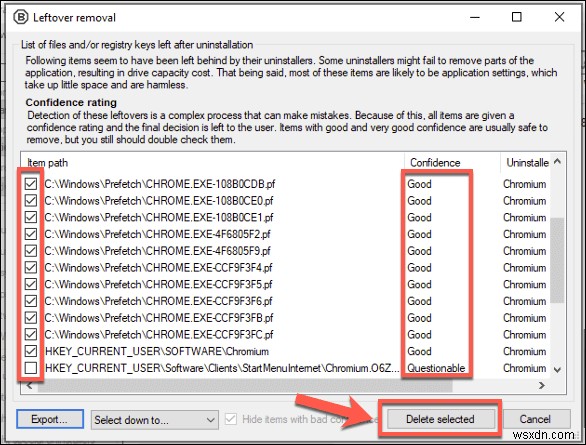Toggle checkbox for CHROME.EXE-CCF9F3FC.pf
The height and width of the screenshot is (445, 586).
point(31,334)
